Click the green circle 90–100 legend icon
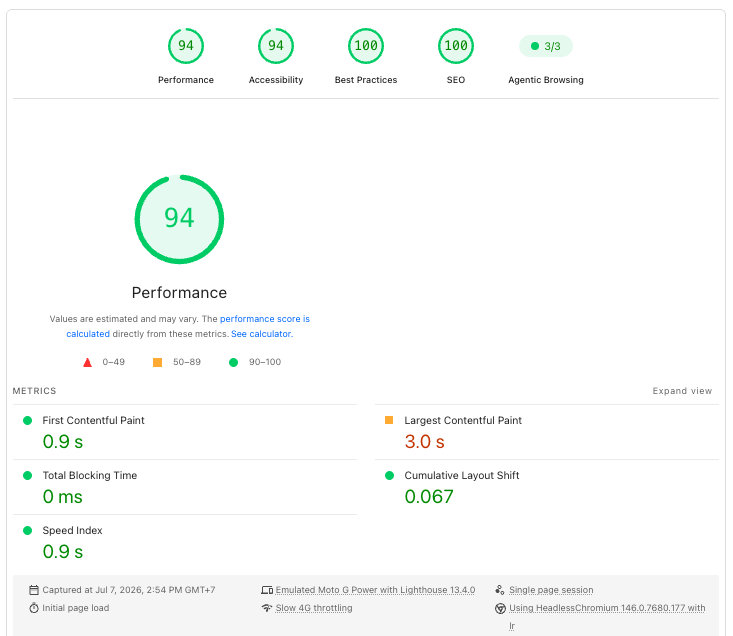Image resolution: width=733 pixels, height=636 pixels. click(233, 362)
